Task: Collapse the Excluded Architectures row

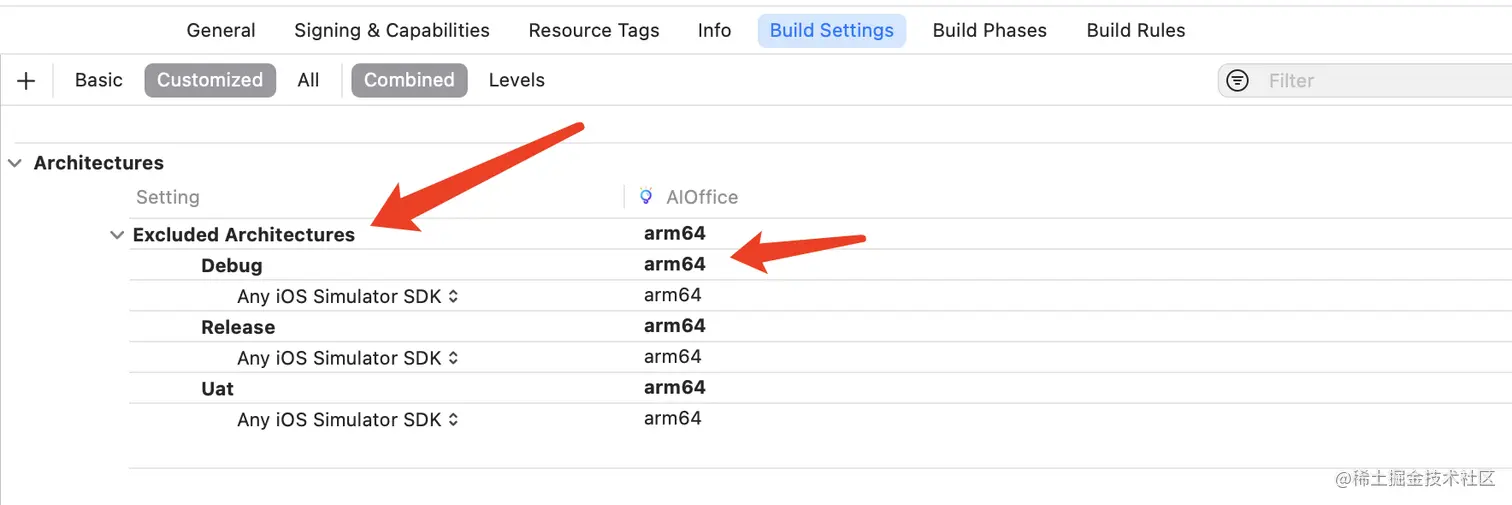Action: [x=116, y=235]
